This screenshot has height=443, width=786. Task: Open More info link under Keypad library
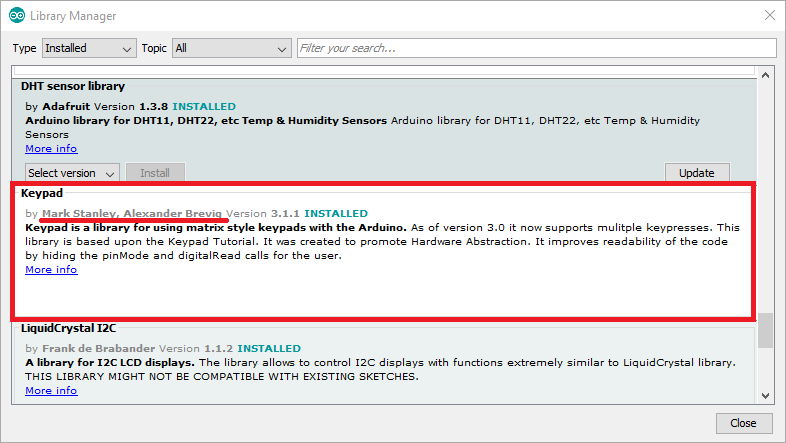[51, 270]
